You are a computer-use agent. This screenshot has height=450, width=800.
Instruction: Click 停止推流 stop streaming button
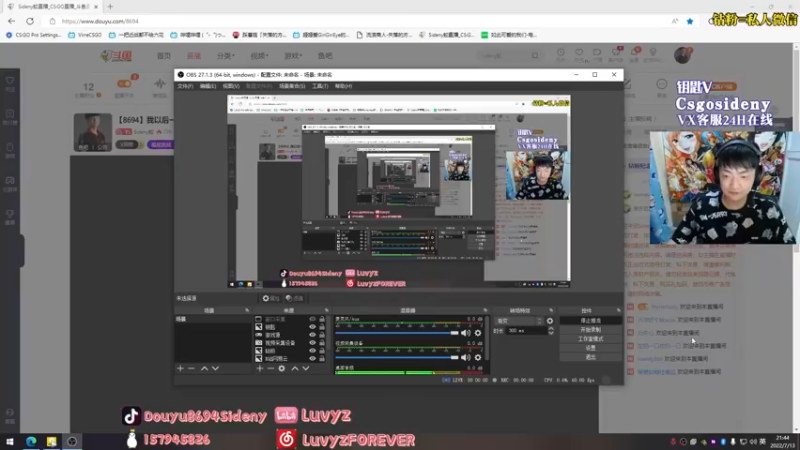pos(590,320)
